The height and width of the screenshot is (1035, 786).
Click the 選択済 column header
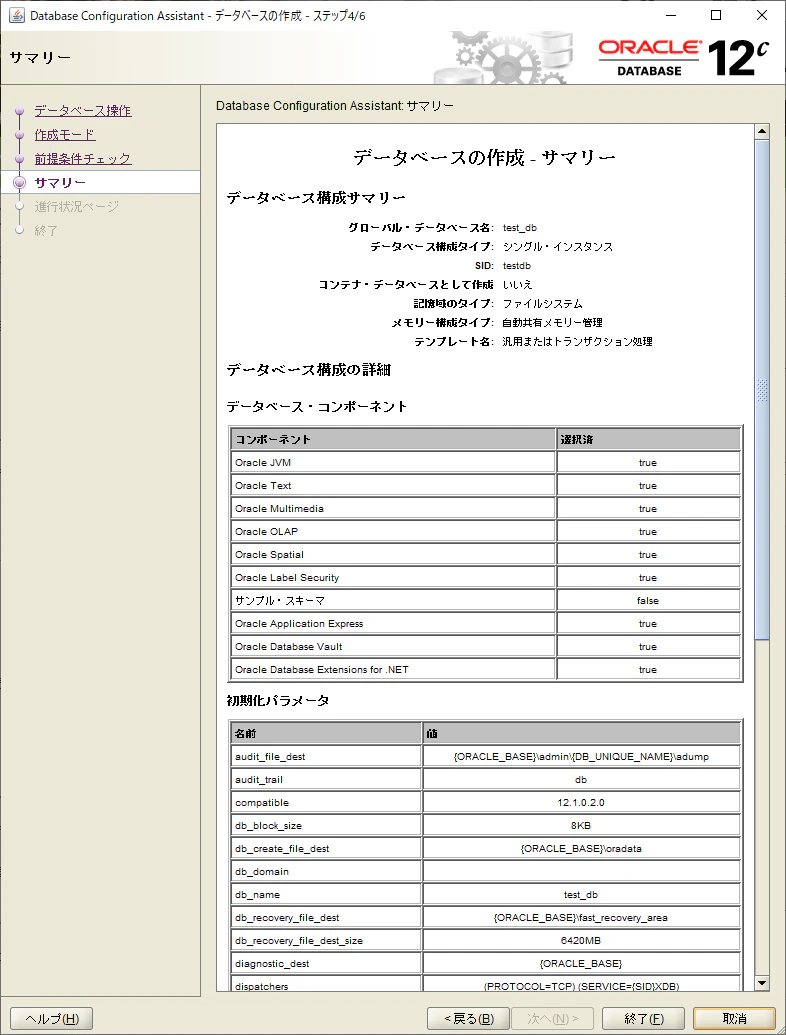[x=648, y=440]
